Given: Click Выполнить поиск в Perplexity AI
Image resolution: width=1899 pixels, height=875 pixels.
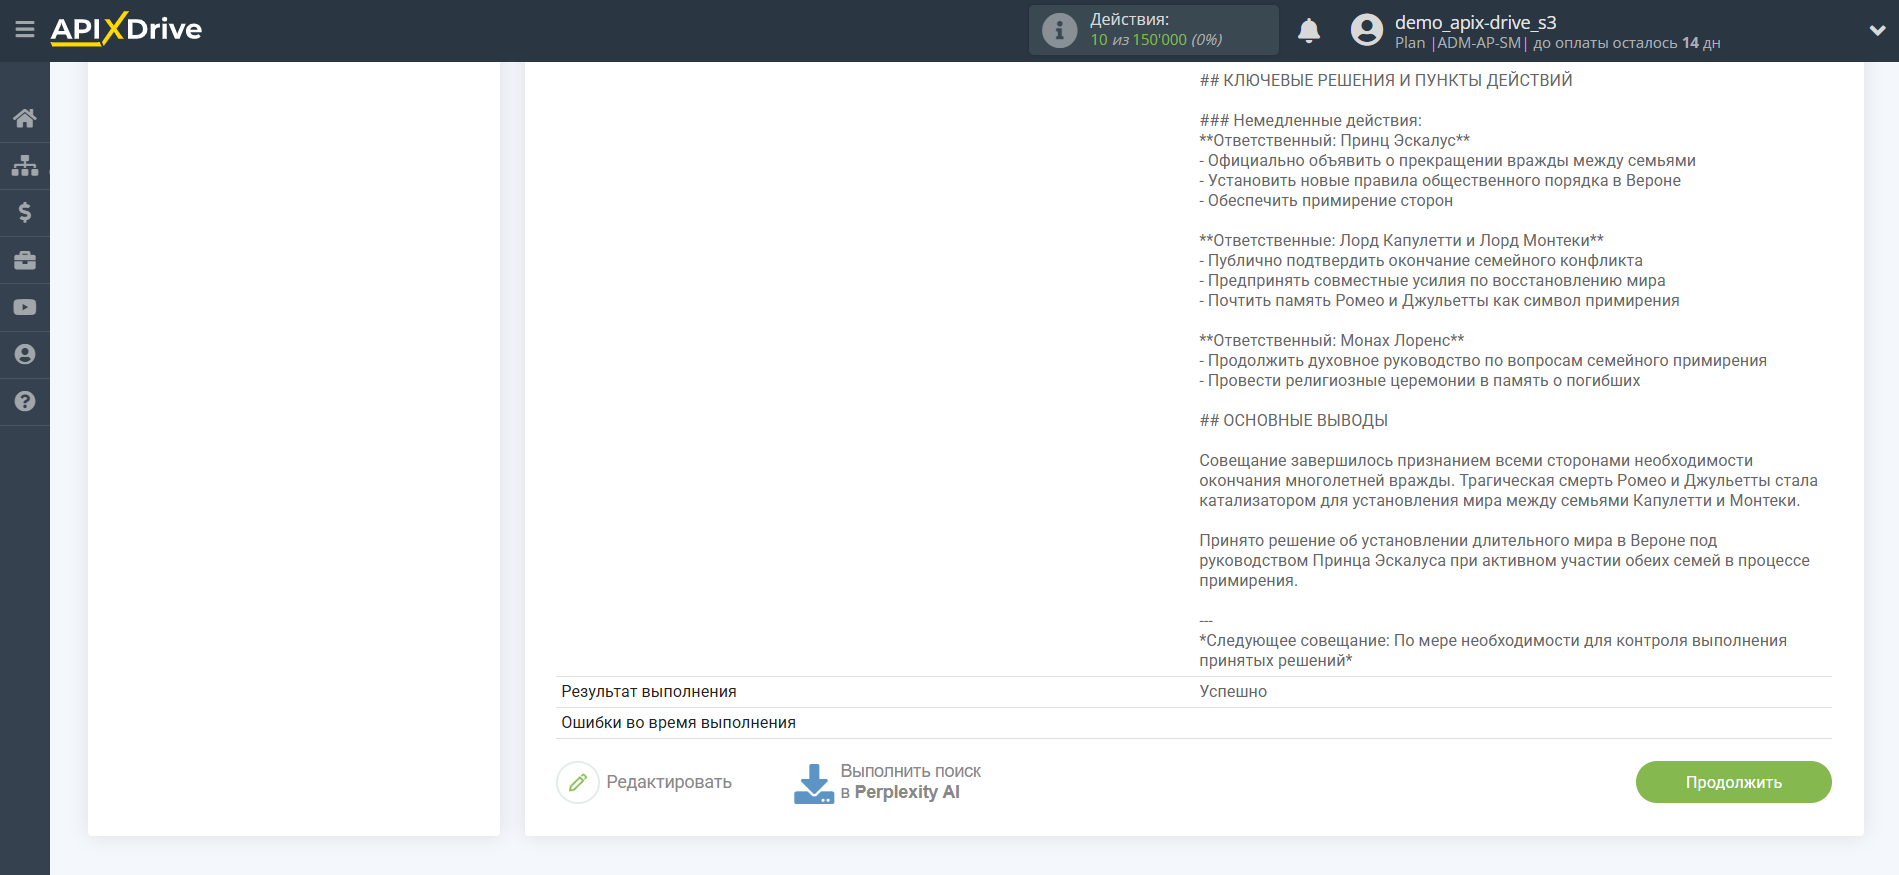Looking at the screenshot, I should tap(910, 782).
